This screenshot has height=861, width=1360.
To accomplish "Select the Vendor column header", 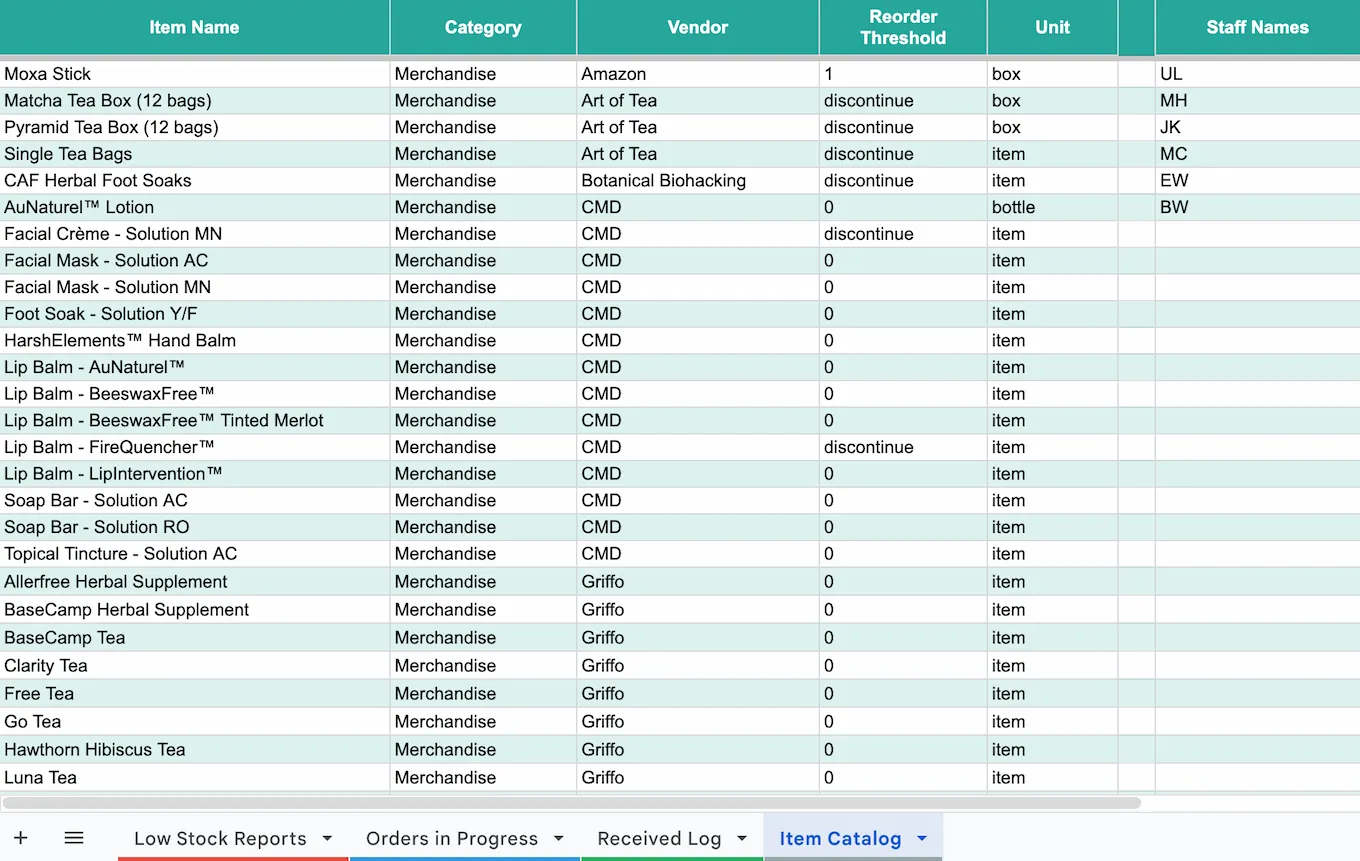I will [697, 27].
